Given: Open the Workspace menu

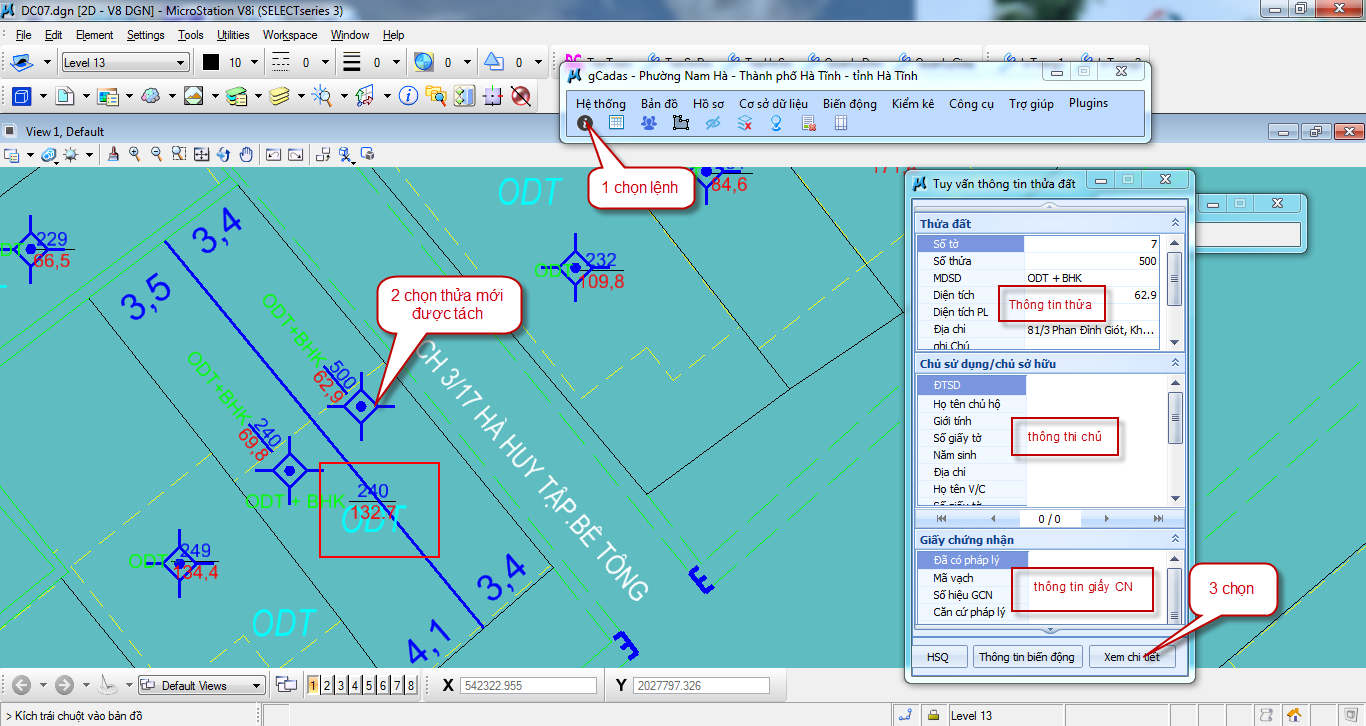Looking at the screenshot, I should 290,35.
